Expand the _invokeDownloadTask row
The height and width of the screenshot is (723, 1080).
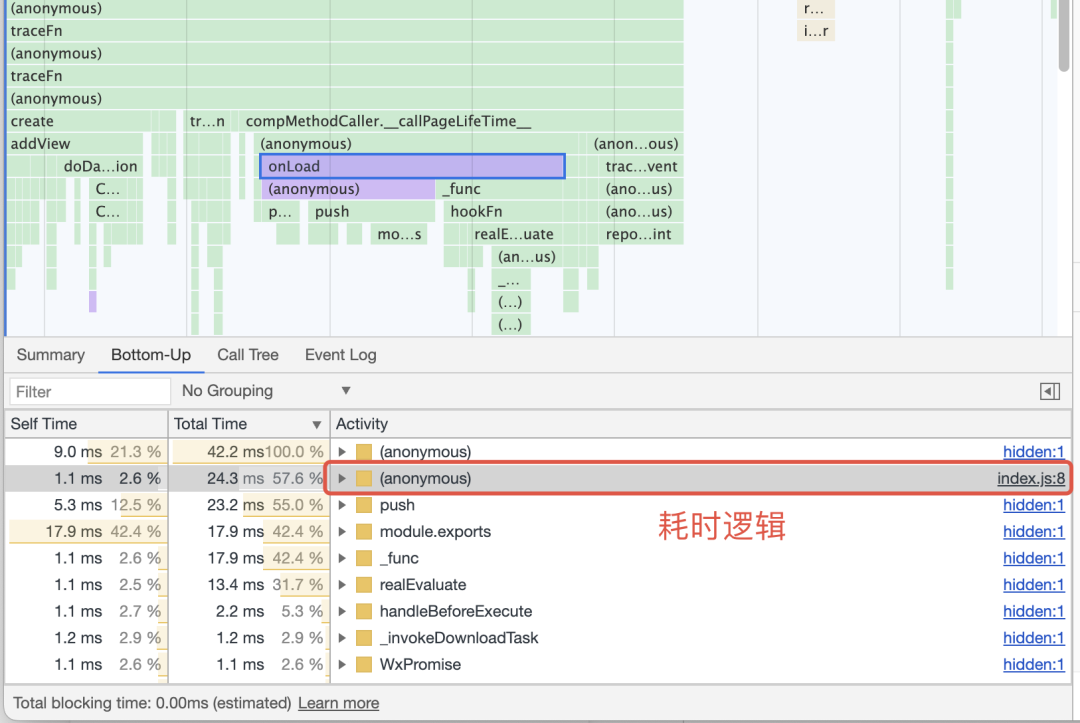click(342, 638)
